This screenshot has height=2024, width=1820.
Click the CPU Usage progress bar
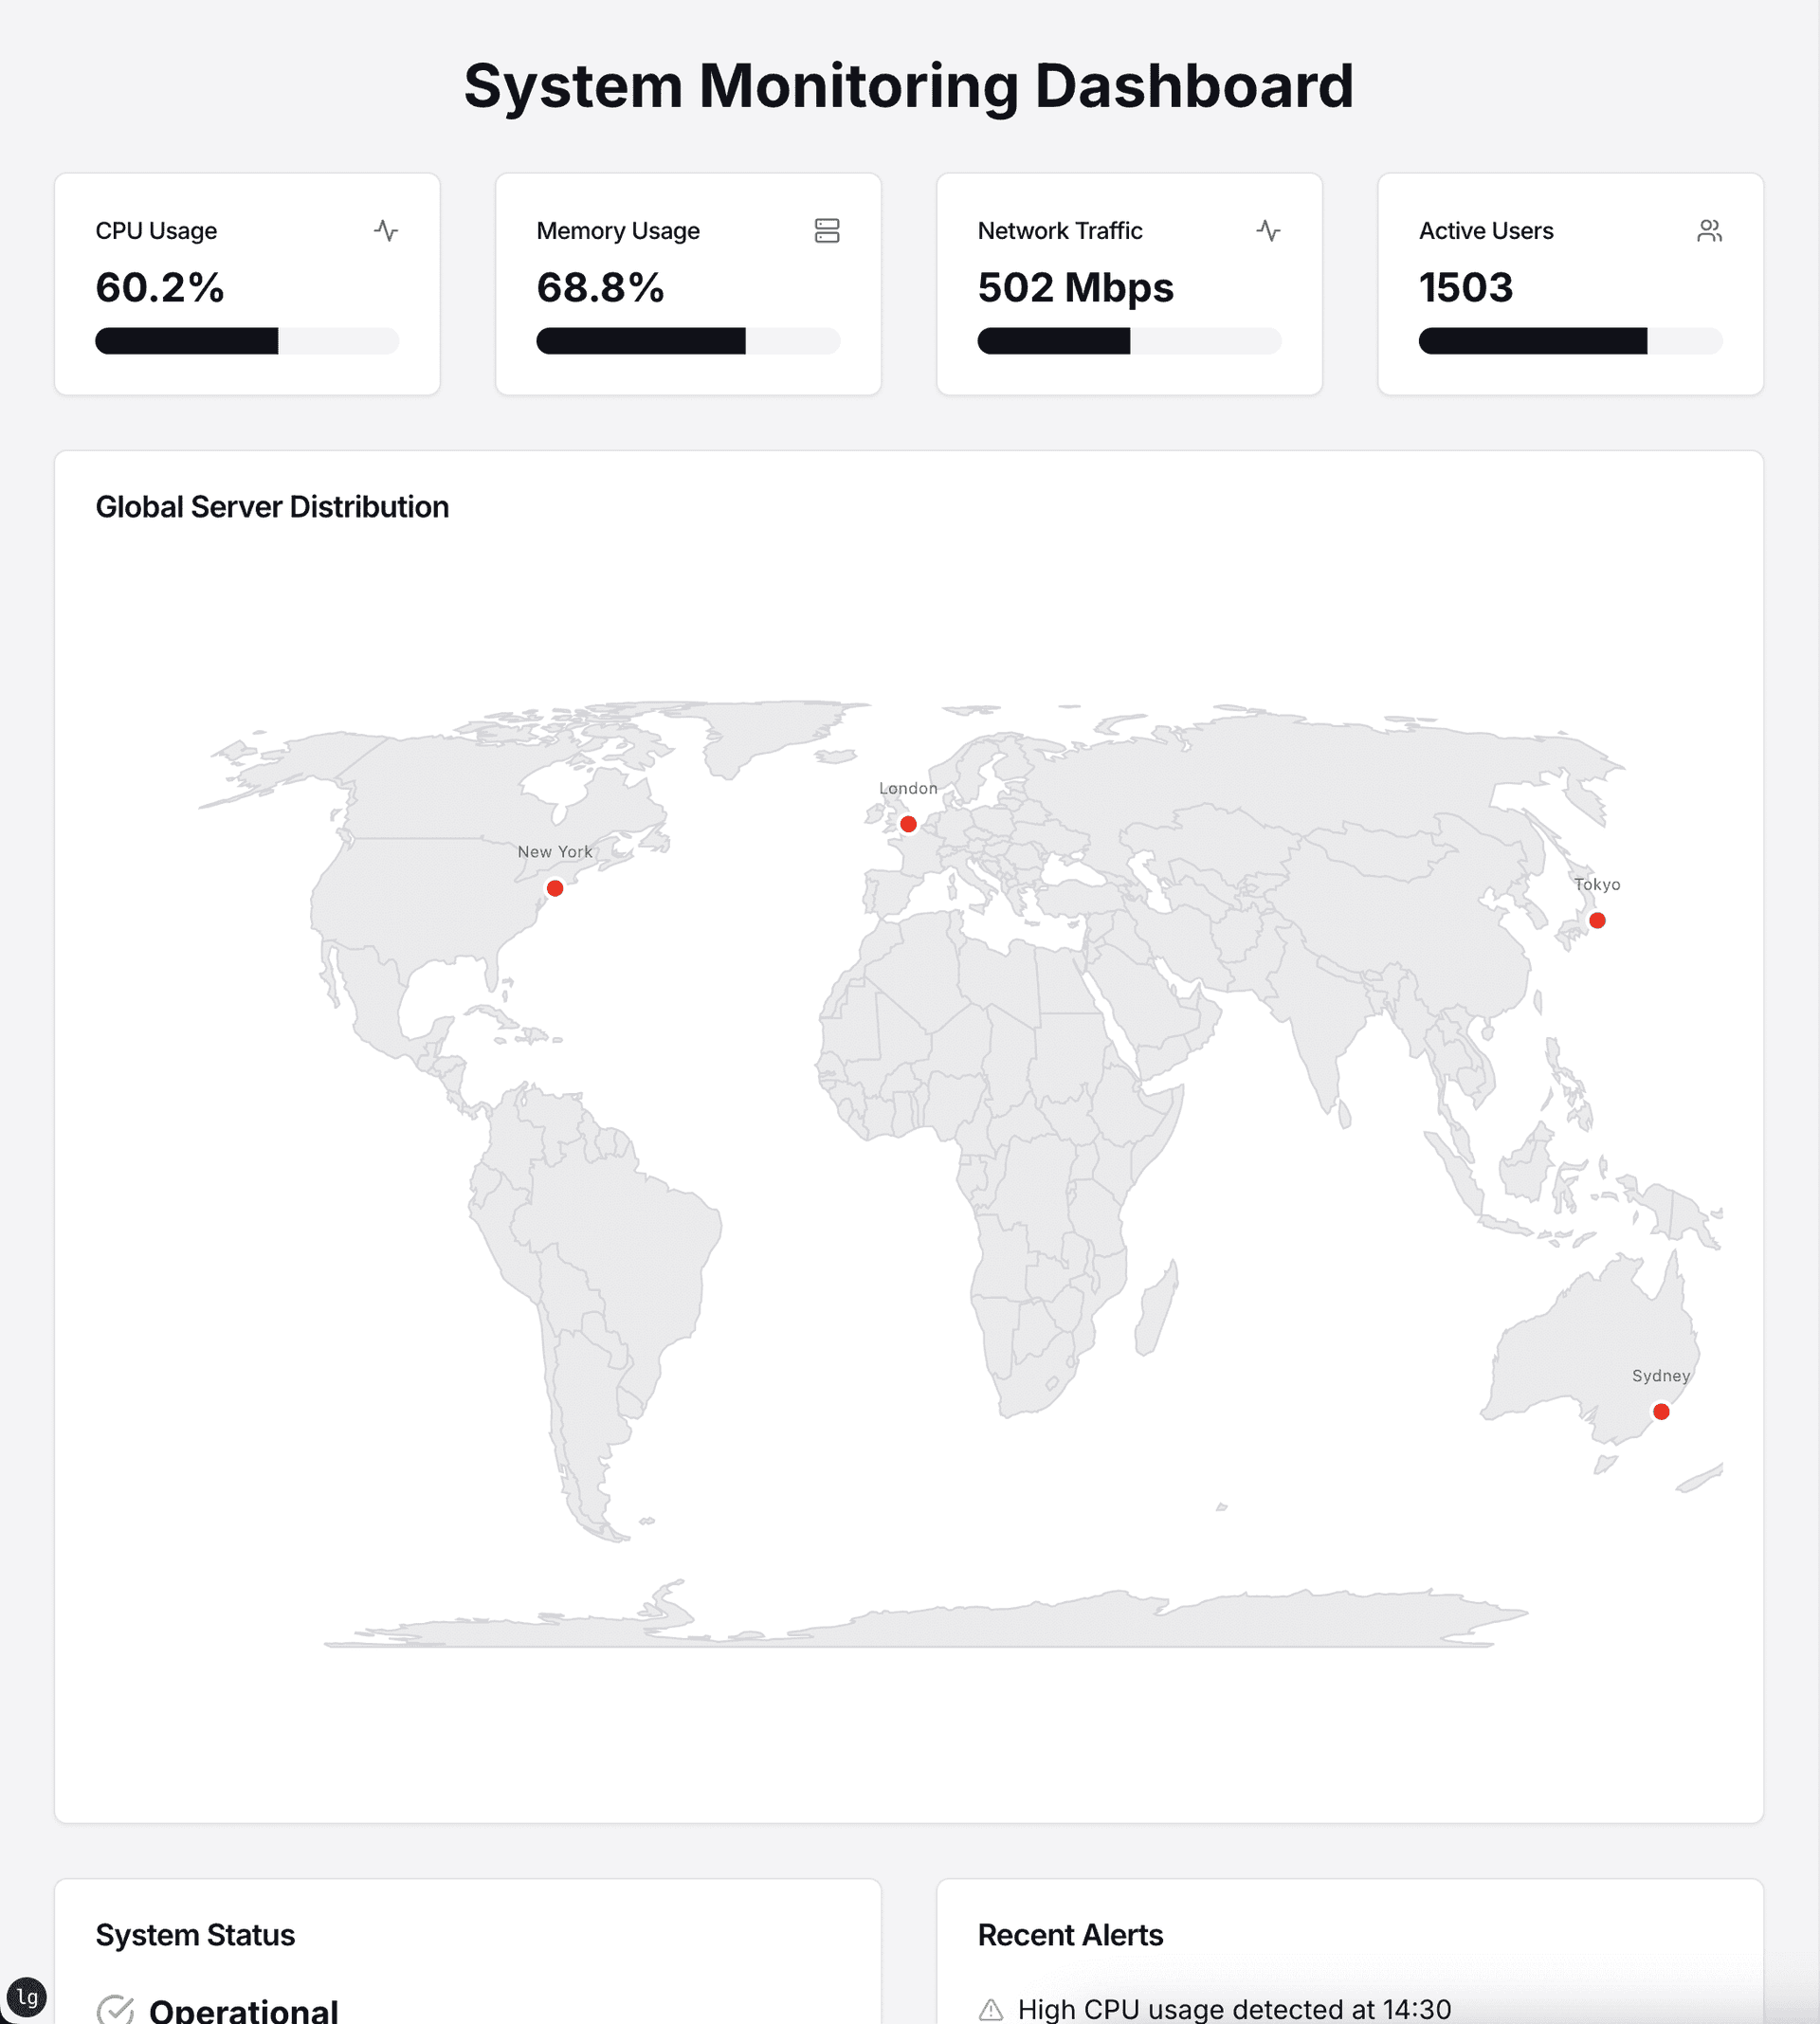point(247,341)
